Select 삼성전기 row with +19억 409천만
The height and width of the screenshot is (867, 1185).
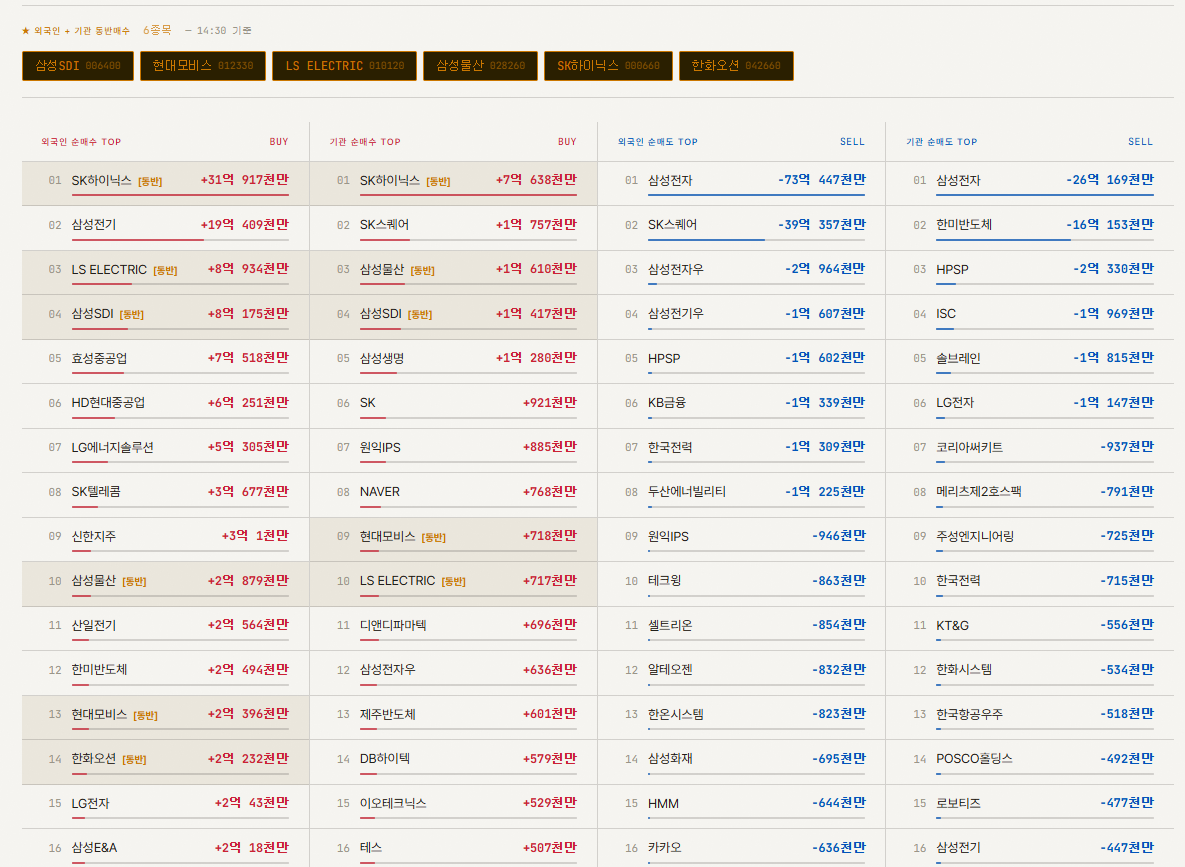[166, 228]
